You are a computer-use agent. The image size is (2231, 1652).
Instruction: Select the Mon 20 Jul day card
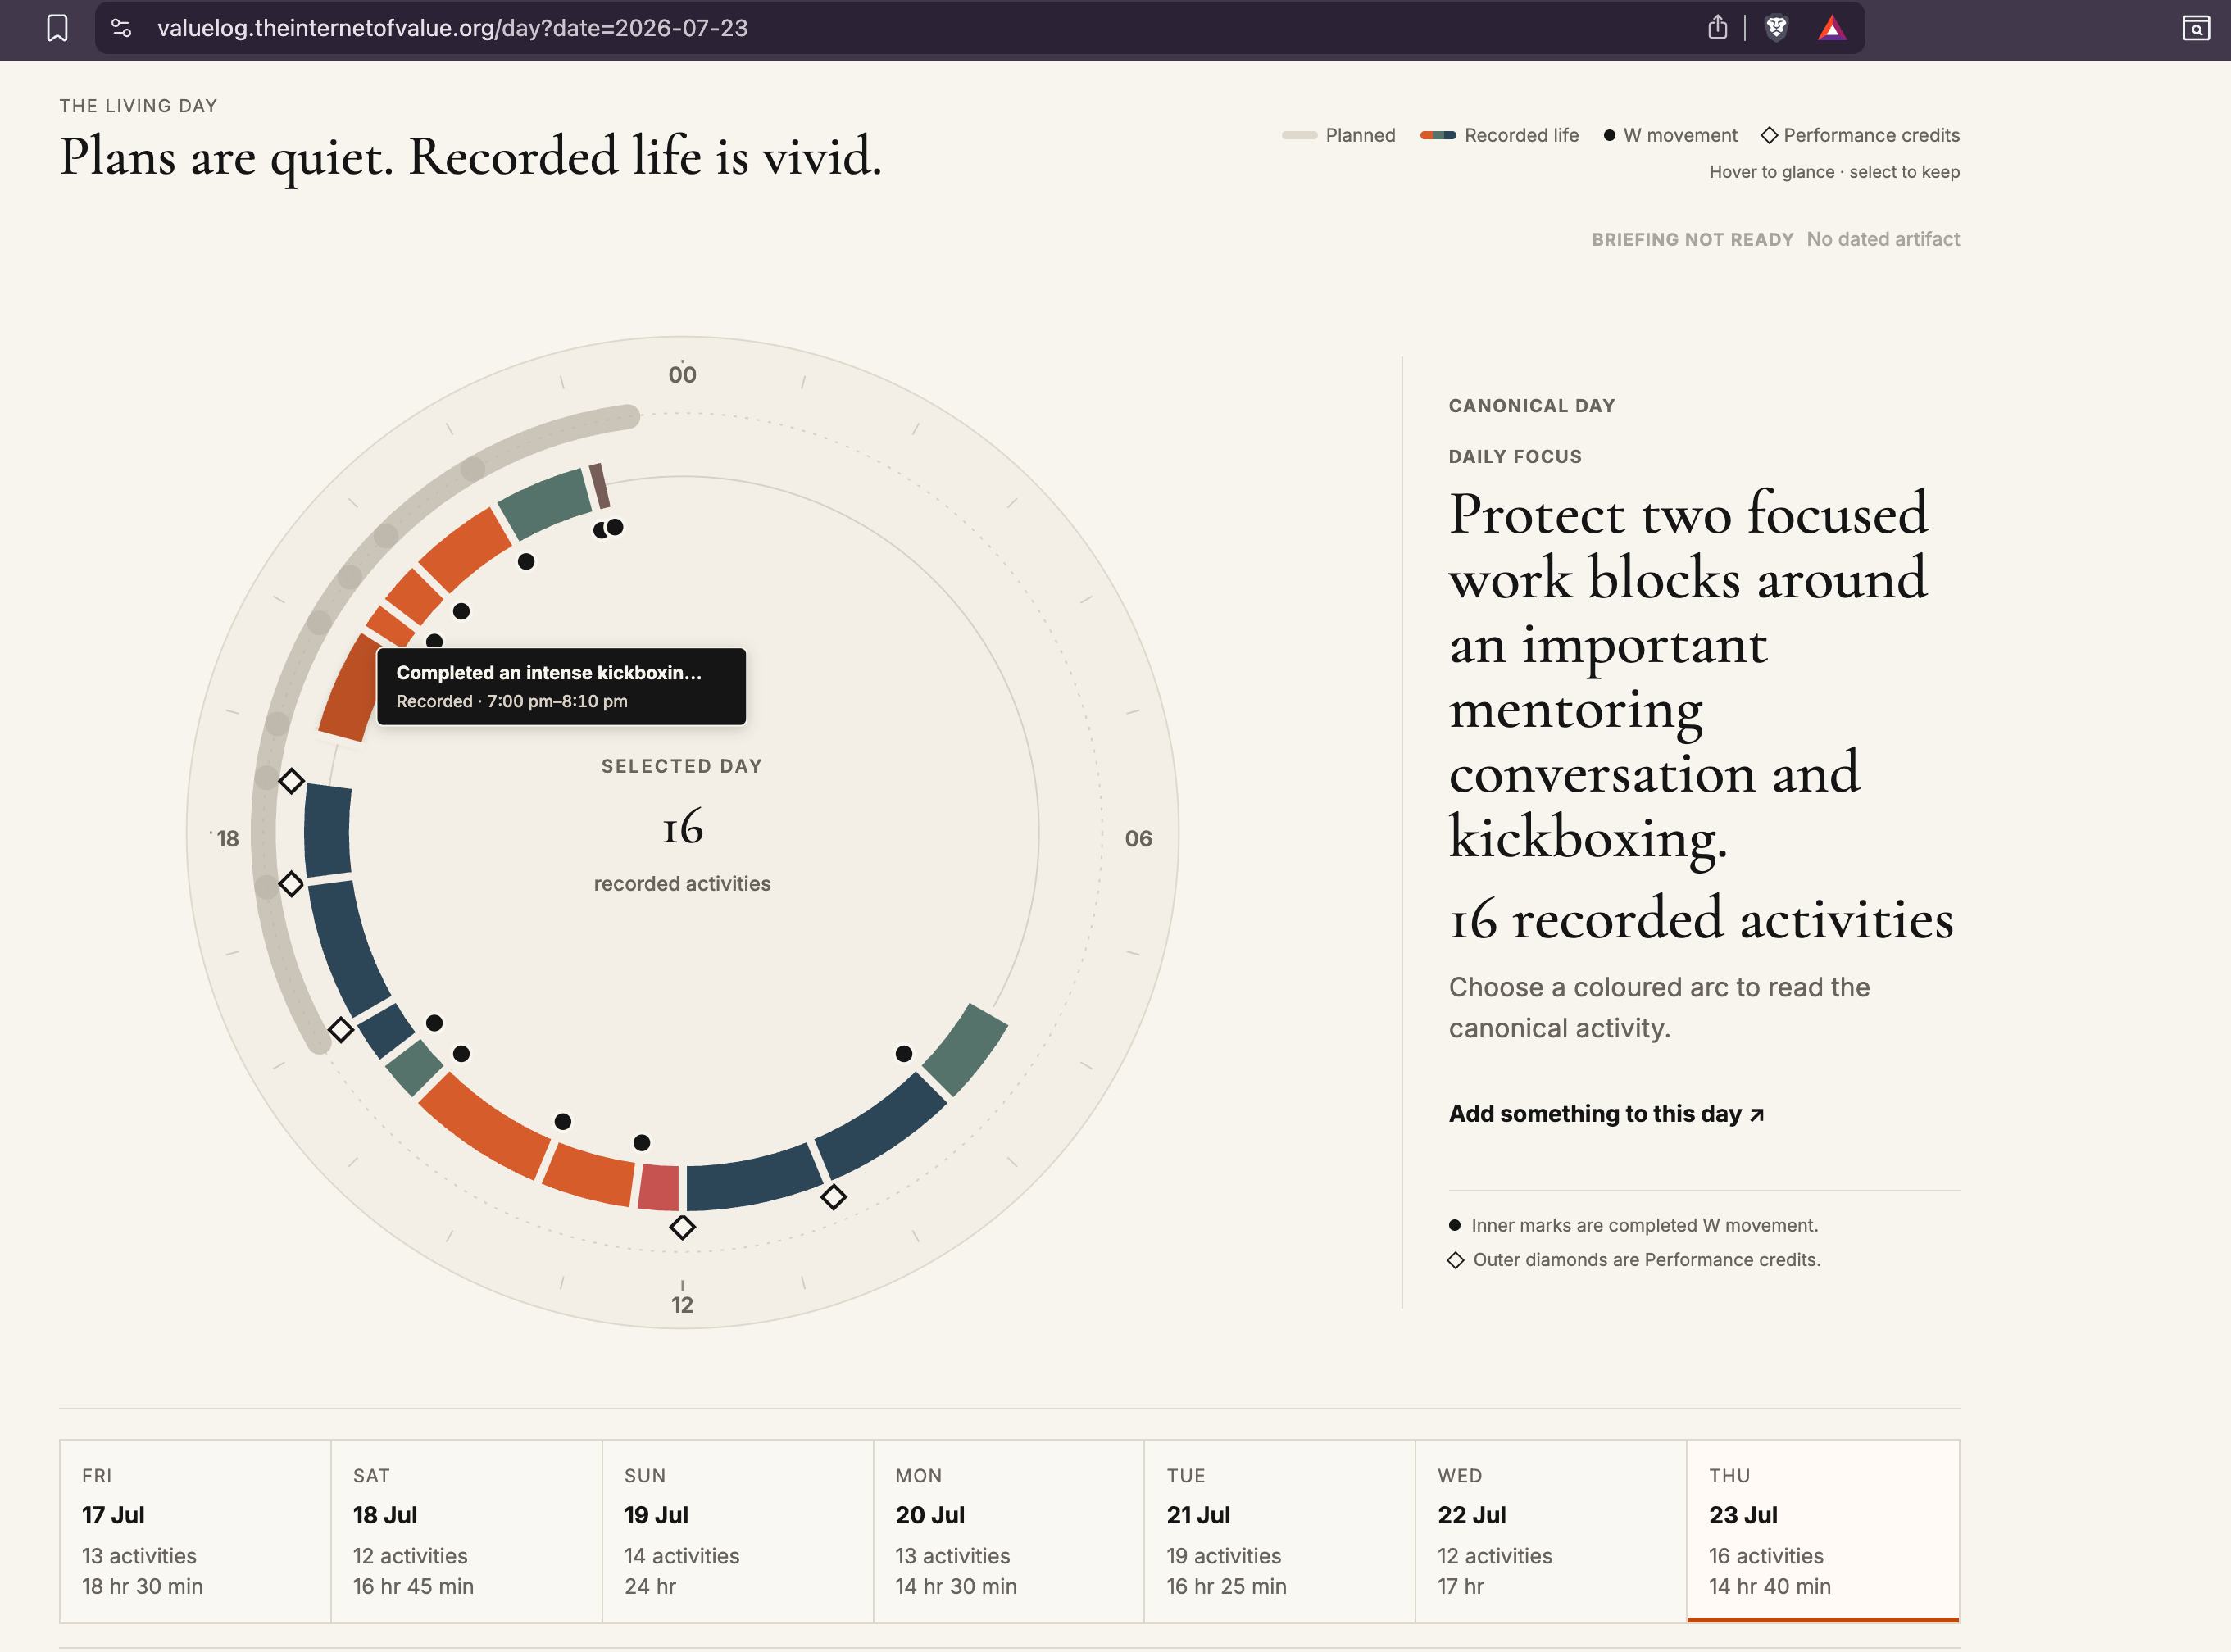(x=1008, y=1530)
